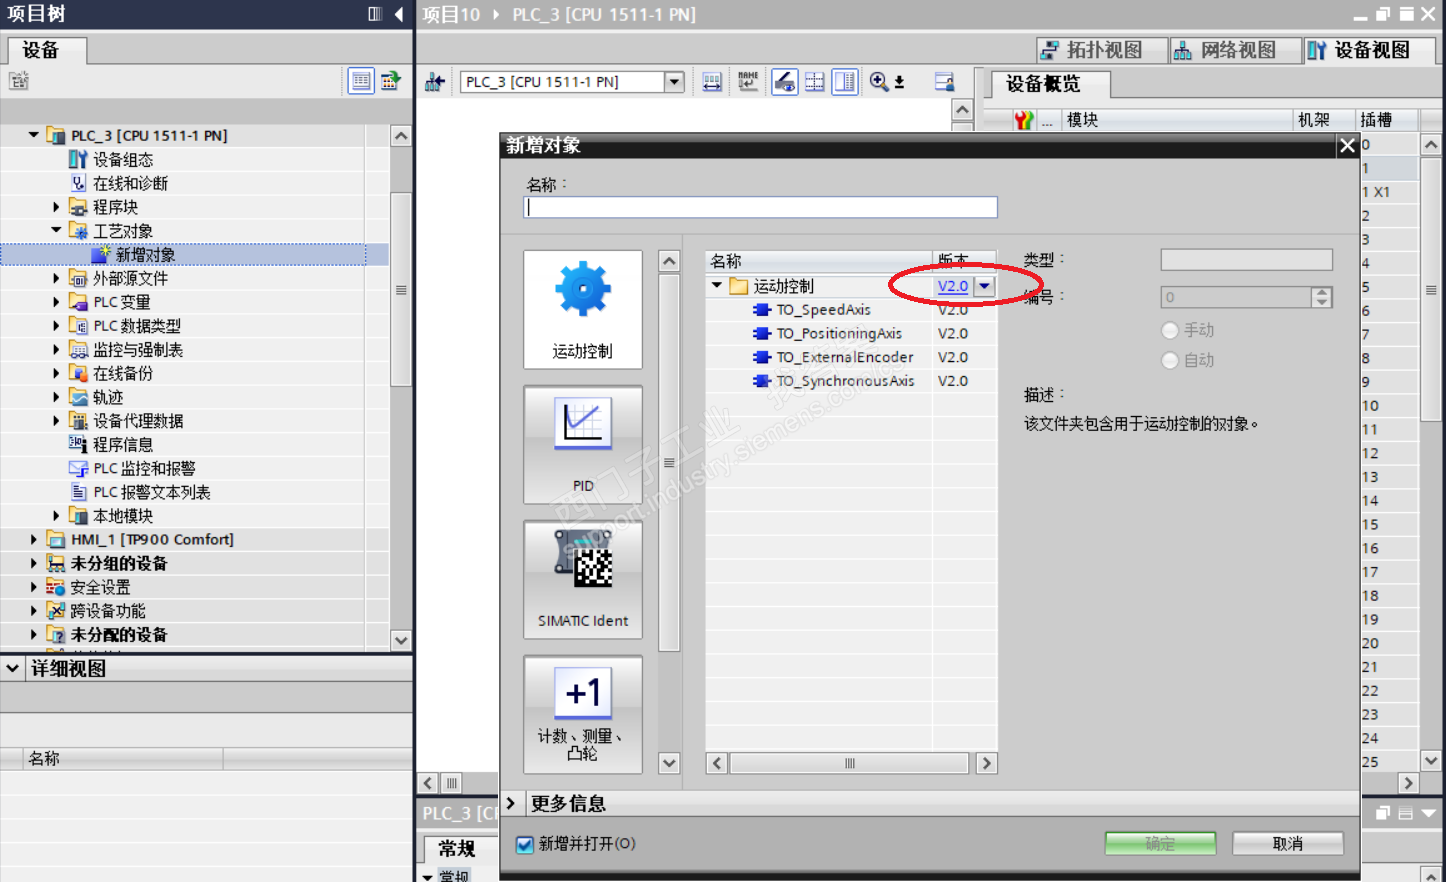
Task: Pick TO_PositioningAxis from the list
Action: pyautogui.click(x=839, y=334)
